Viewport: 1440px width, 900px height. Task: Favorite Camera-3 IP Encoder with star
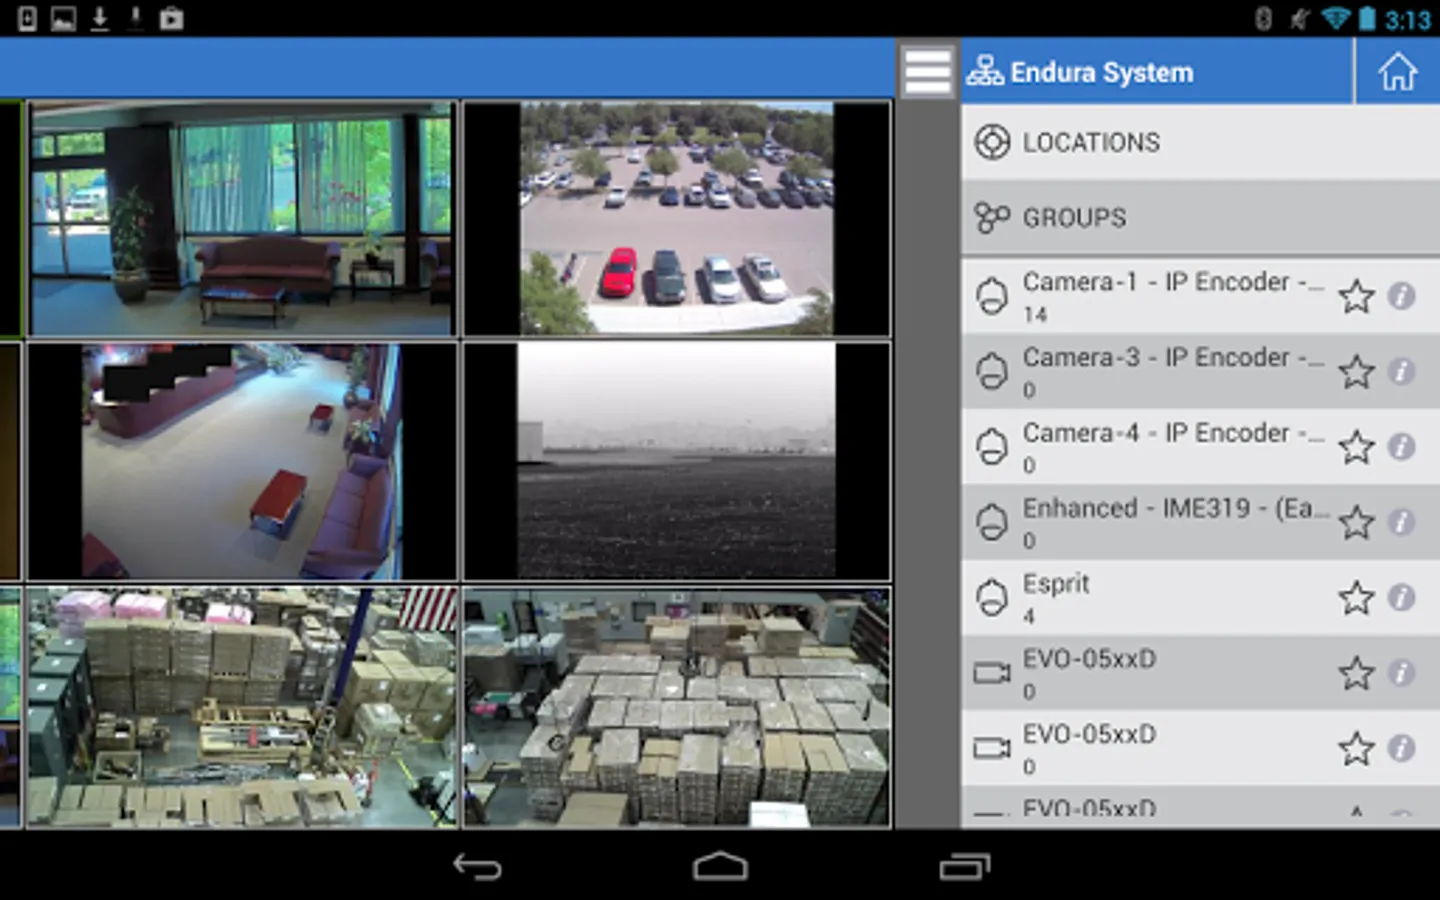pos(1356,371)
